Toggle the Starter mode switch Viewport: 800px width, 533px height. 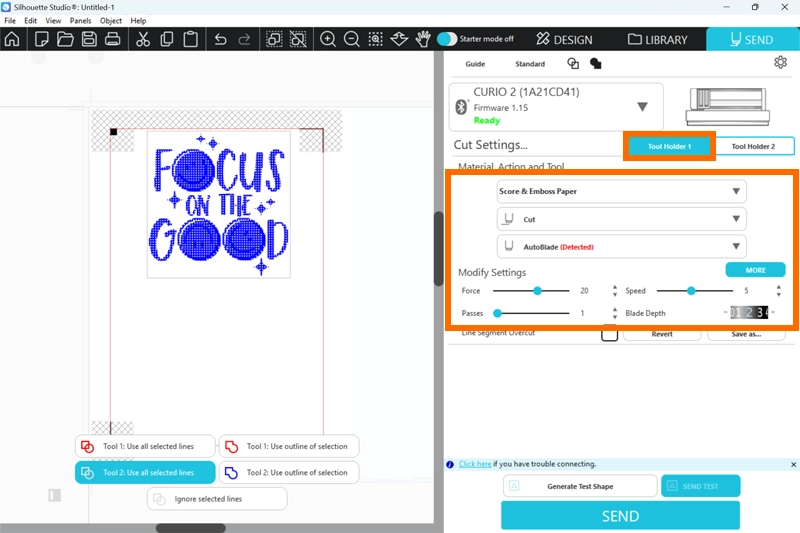click(447, 39)
